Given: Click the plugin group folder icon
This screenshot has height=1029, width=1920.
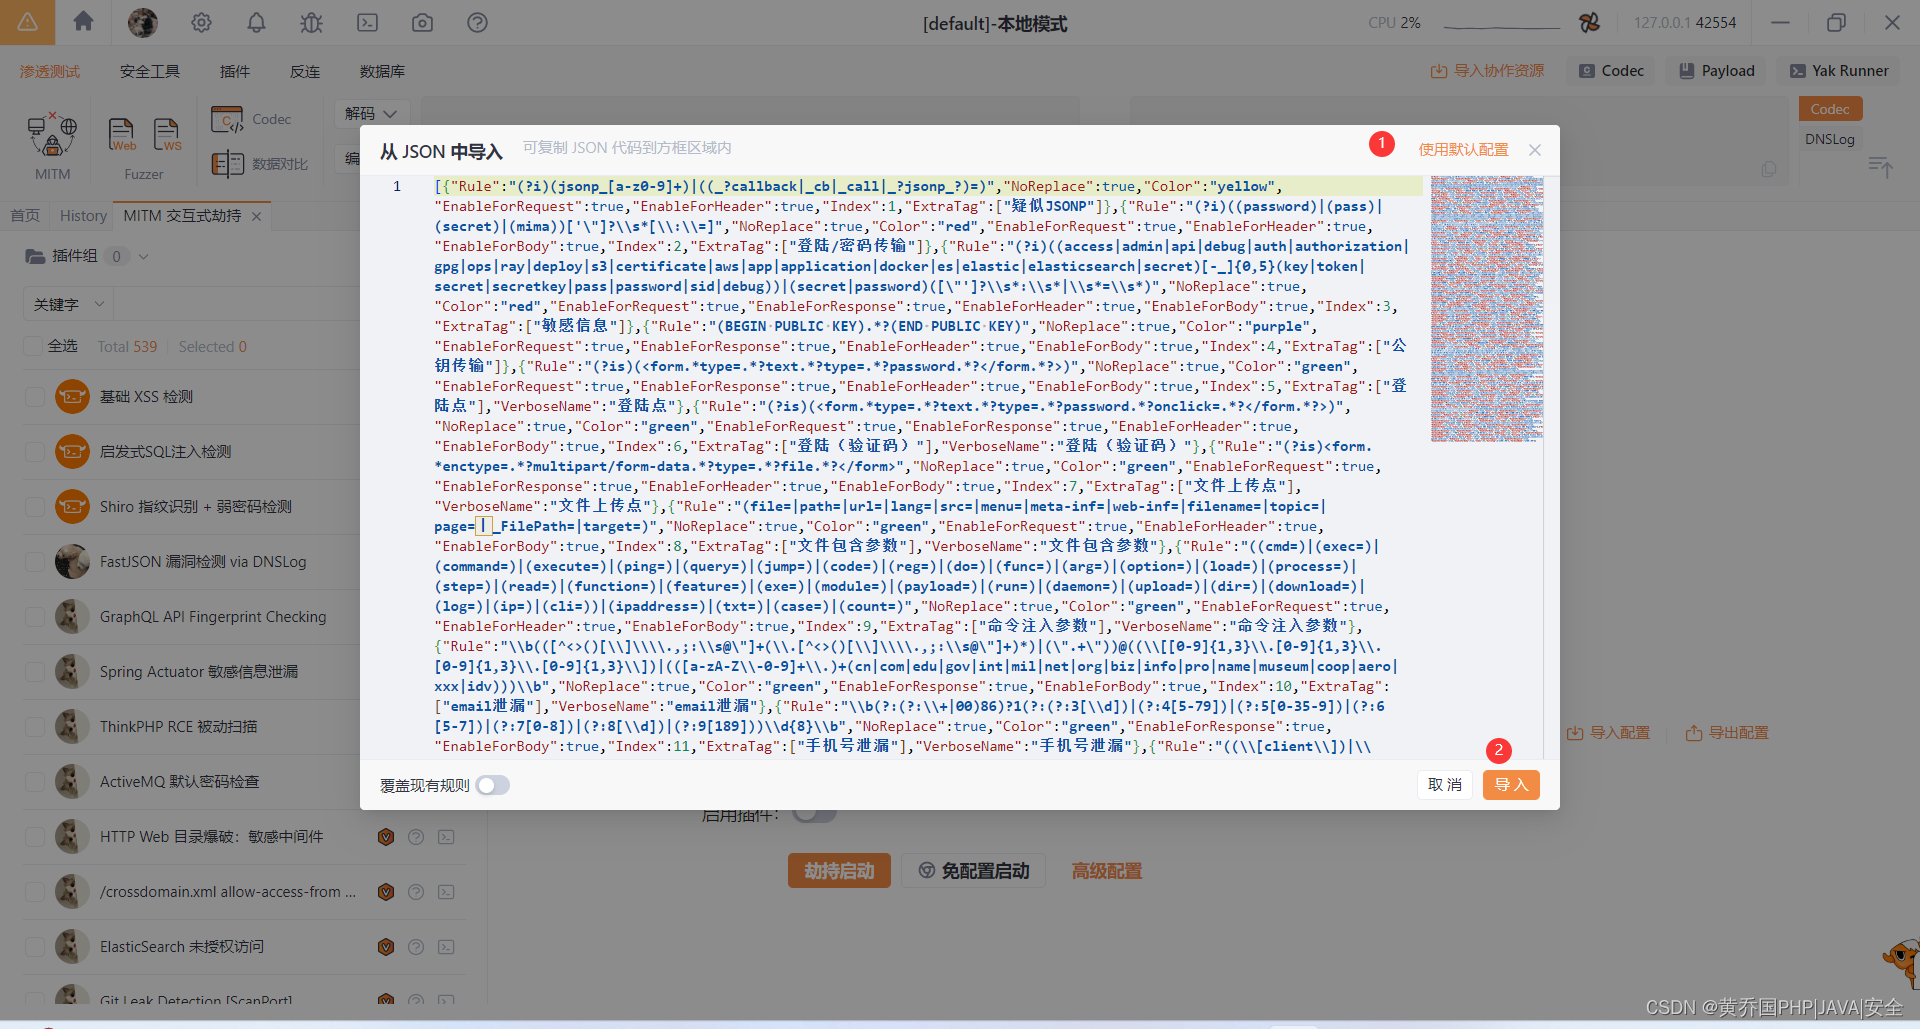Looking at the screenshot, I should click(35, 256).
